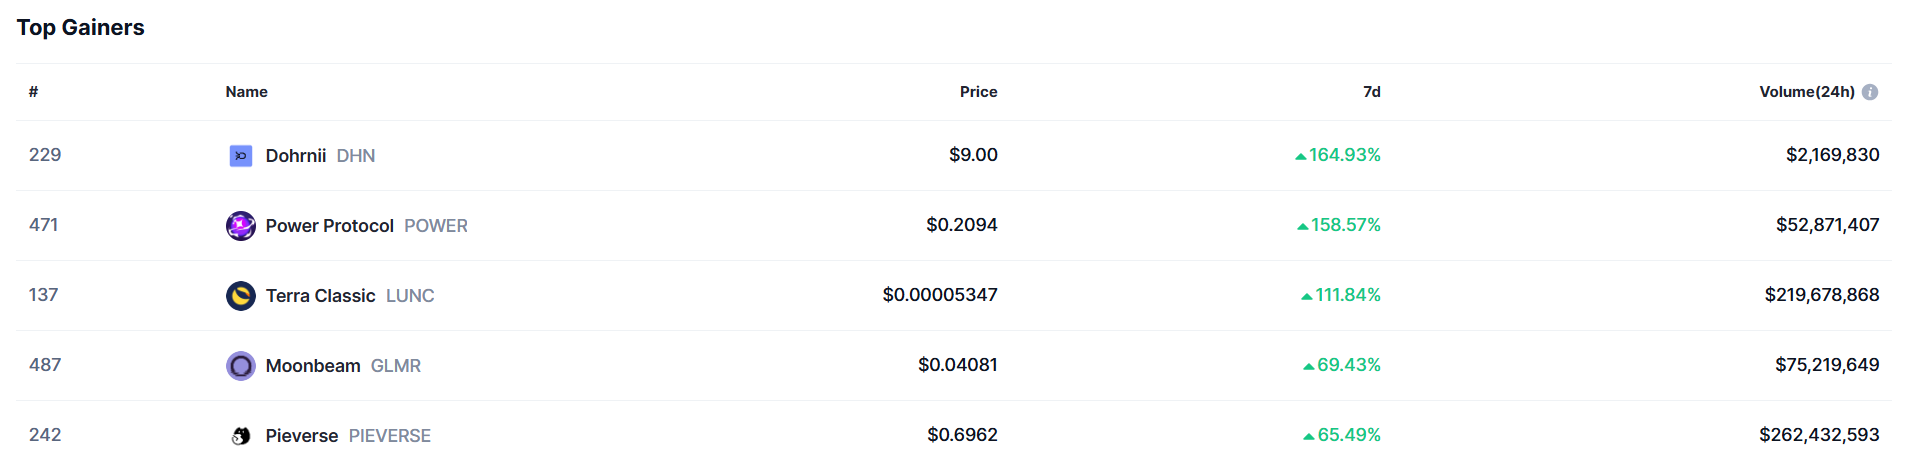Viewport: 1912px width, 455px height.
Task: Click the Dohrnii coin logo icon
Action: coord(241,156)
